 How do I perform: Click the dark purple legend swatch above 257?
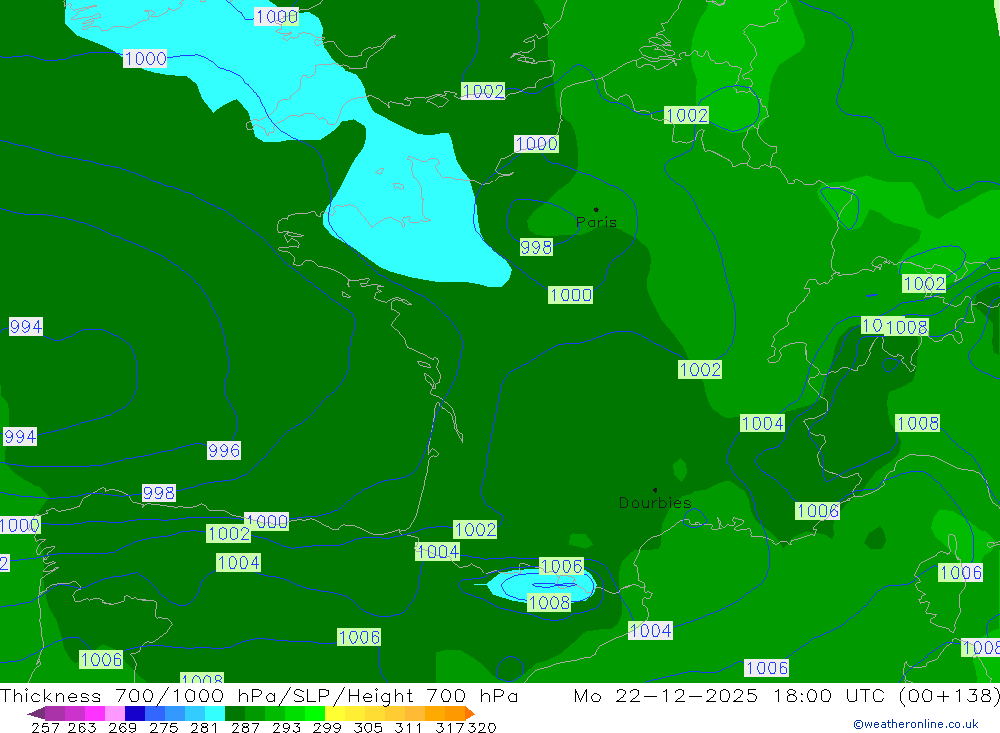coord(54,713)
